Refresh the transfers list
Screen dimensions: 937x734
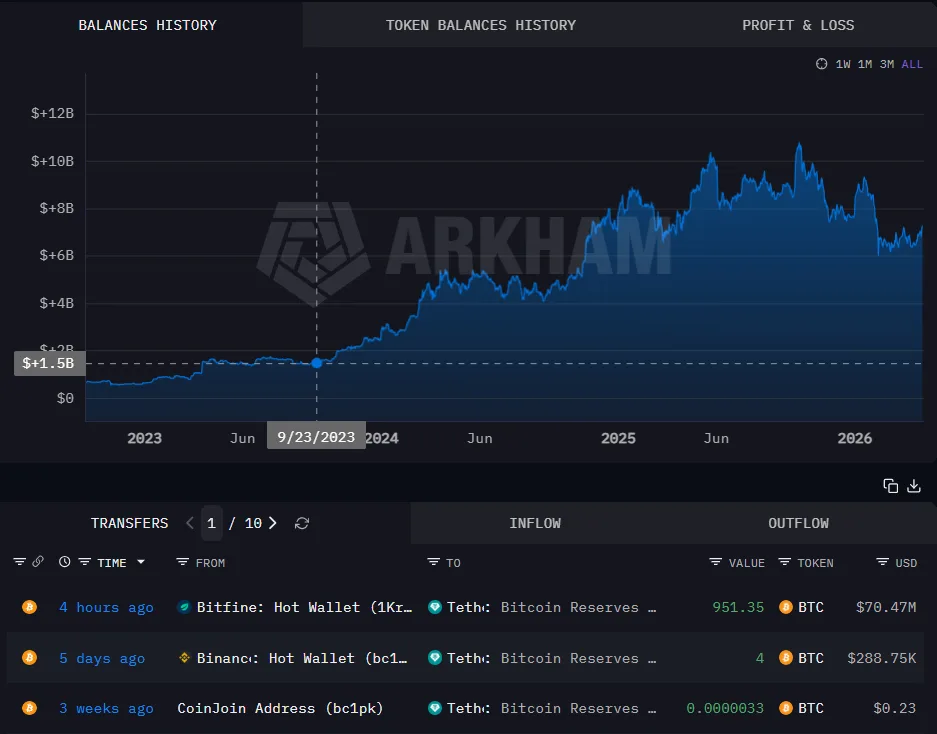click(x=302, y=523)
